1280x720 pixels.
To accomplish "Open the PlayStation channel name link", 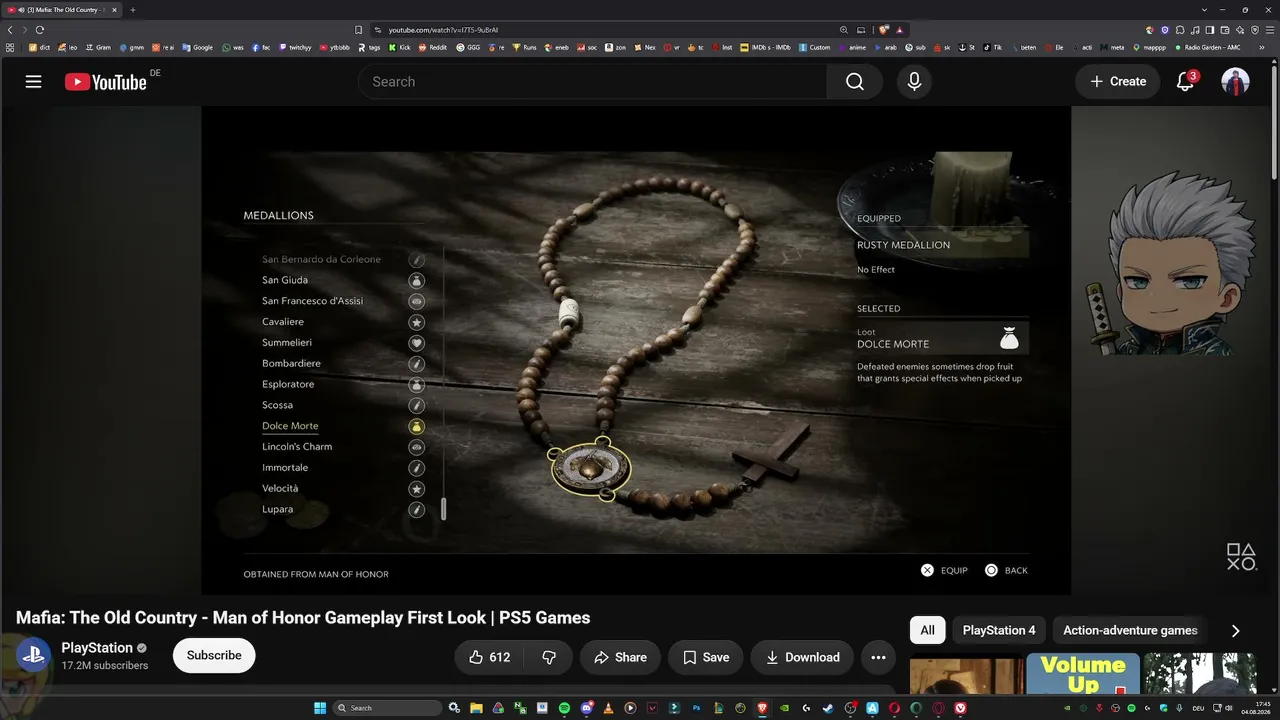I will click(97, 648).
